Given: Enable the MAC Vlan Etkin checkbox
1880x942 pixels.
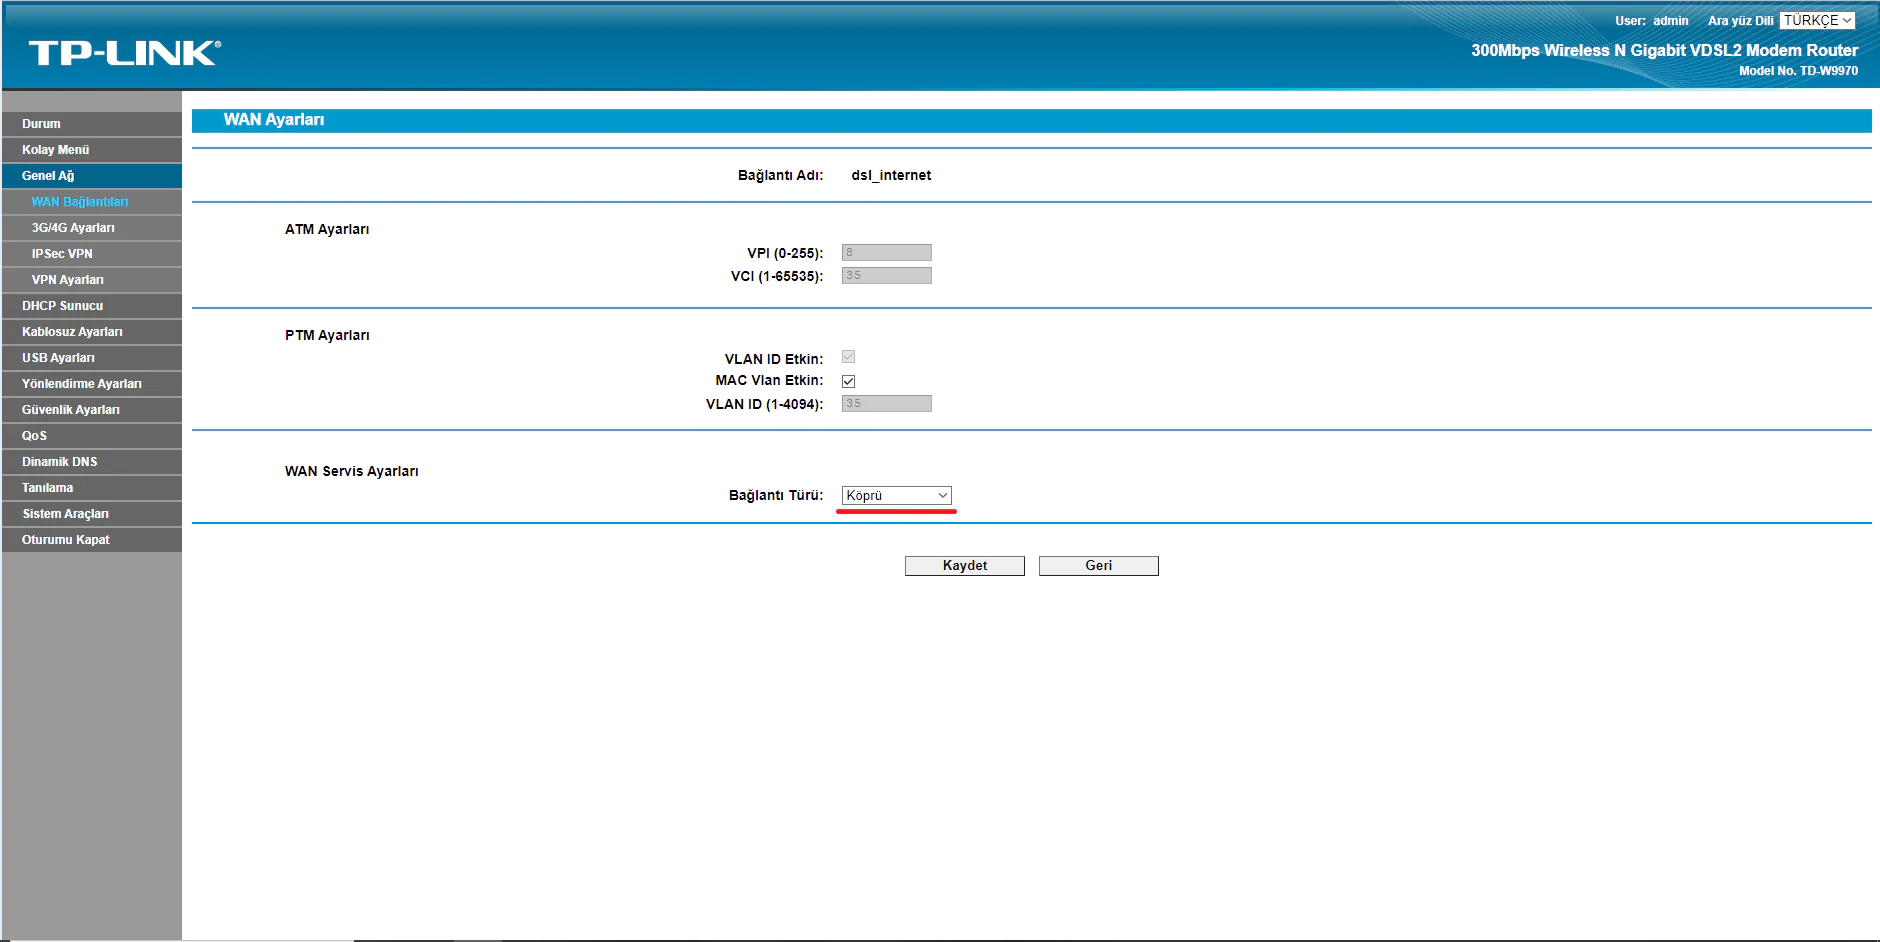Looking at the screenshot, I should (848, 380).
